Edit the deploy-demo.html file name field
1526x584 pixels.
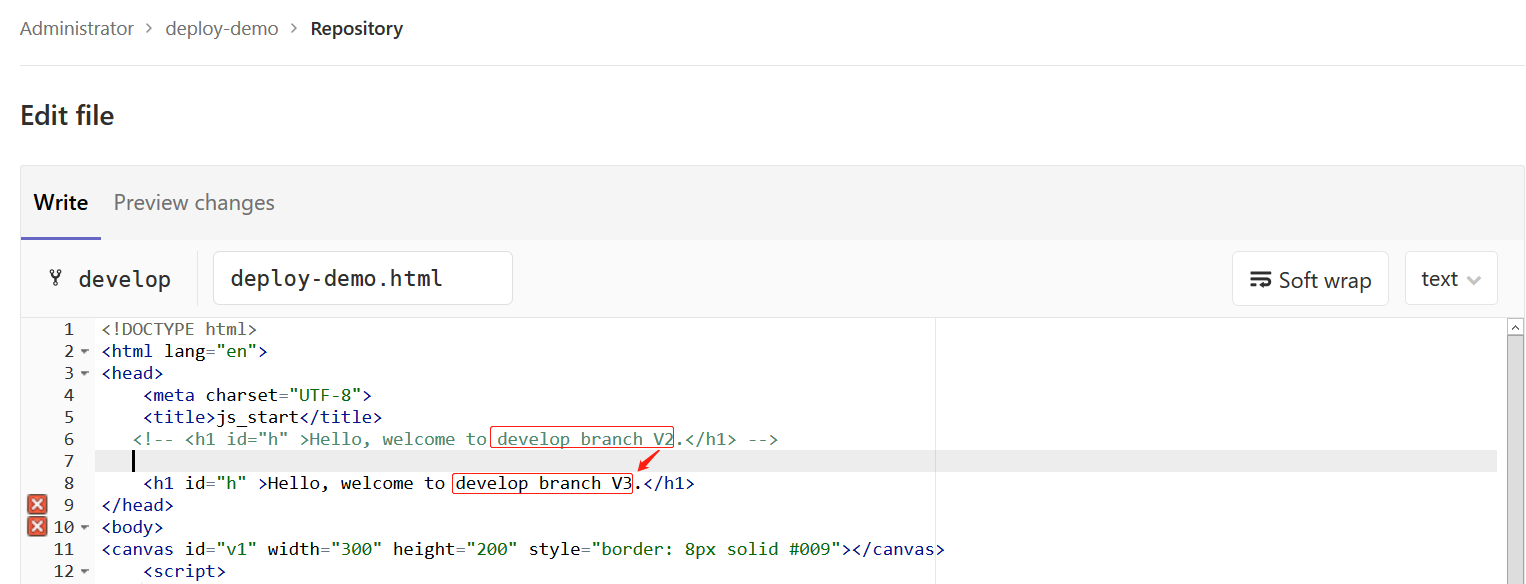tap(363, 278)
